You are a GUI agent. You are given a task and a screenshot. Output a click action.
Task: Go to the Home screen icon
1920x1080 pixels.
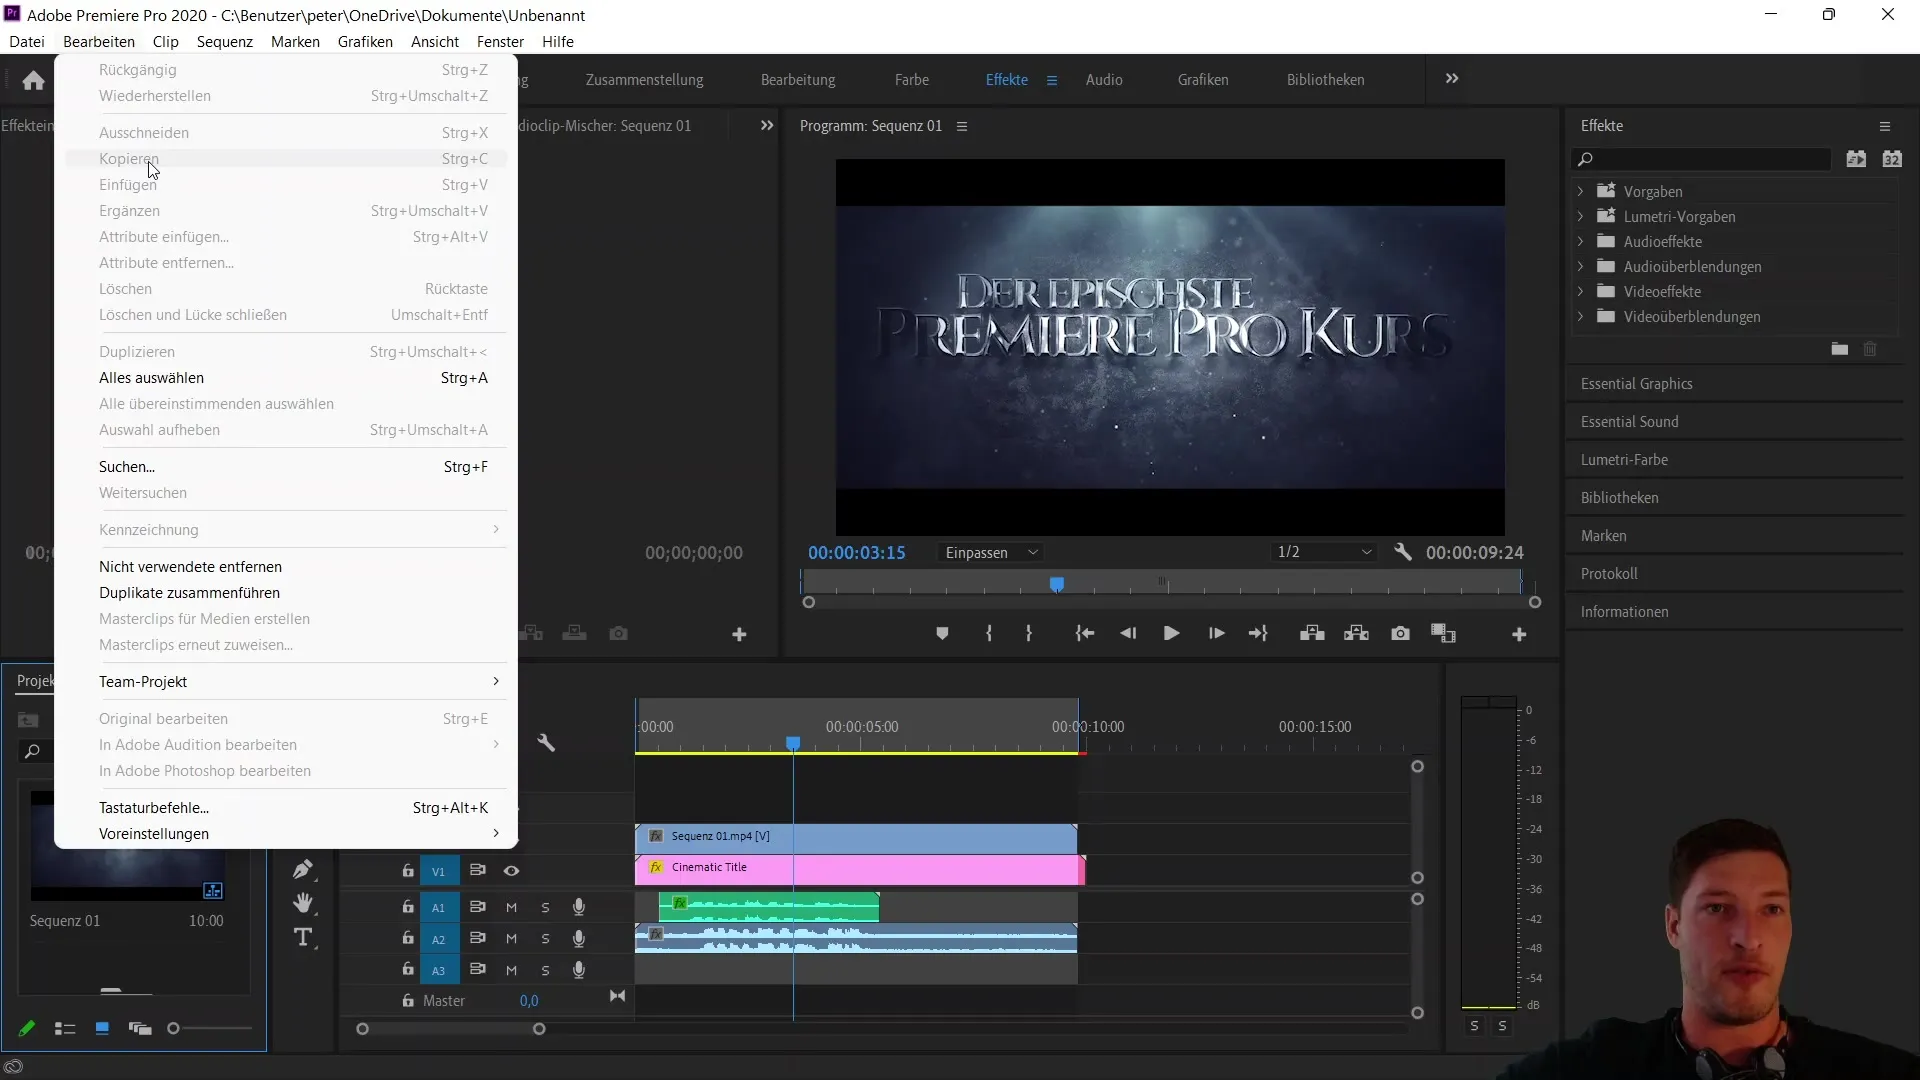(33, 80)
